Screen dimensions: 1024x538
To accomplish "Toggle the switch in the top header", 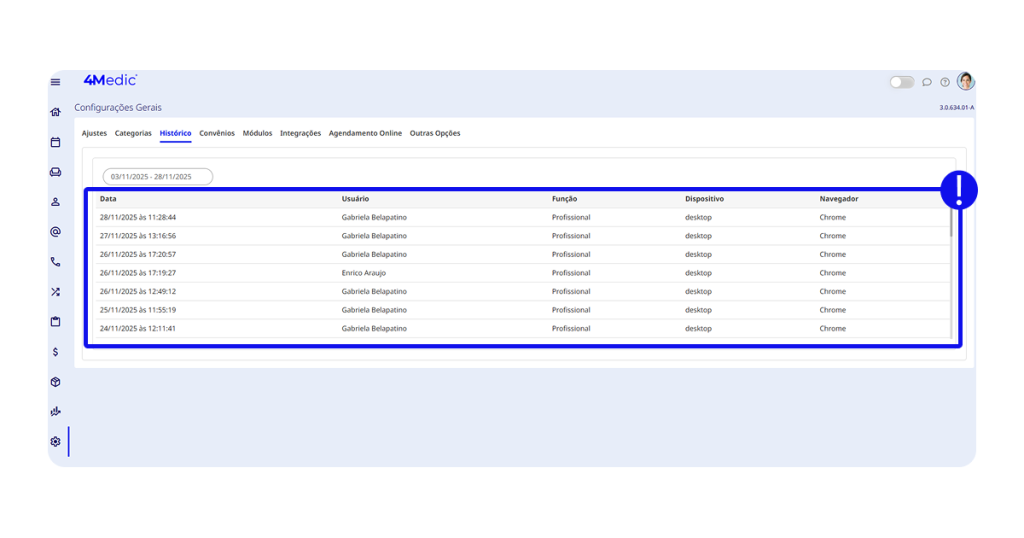I will (x=901, y=82).
